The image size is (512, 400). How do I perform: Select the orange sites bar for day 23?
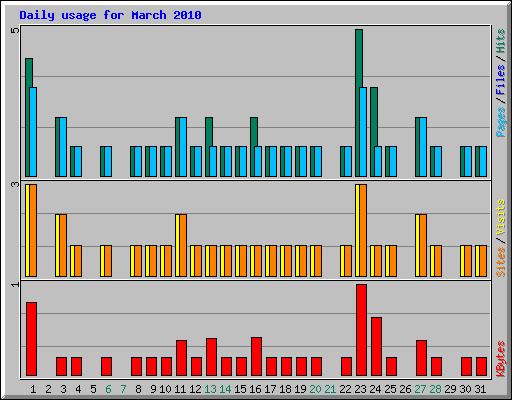[x=363, y=230]
